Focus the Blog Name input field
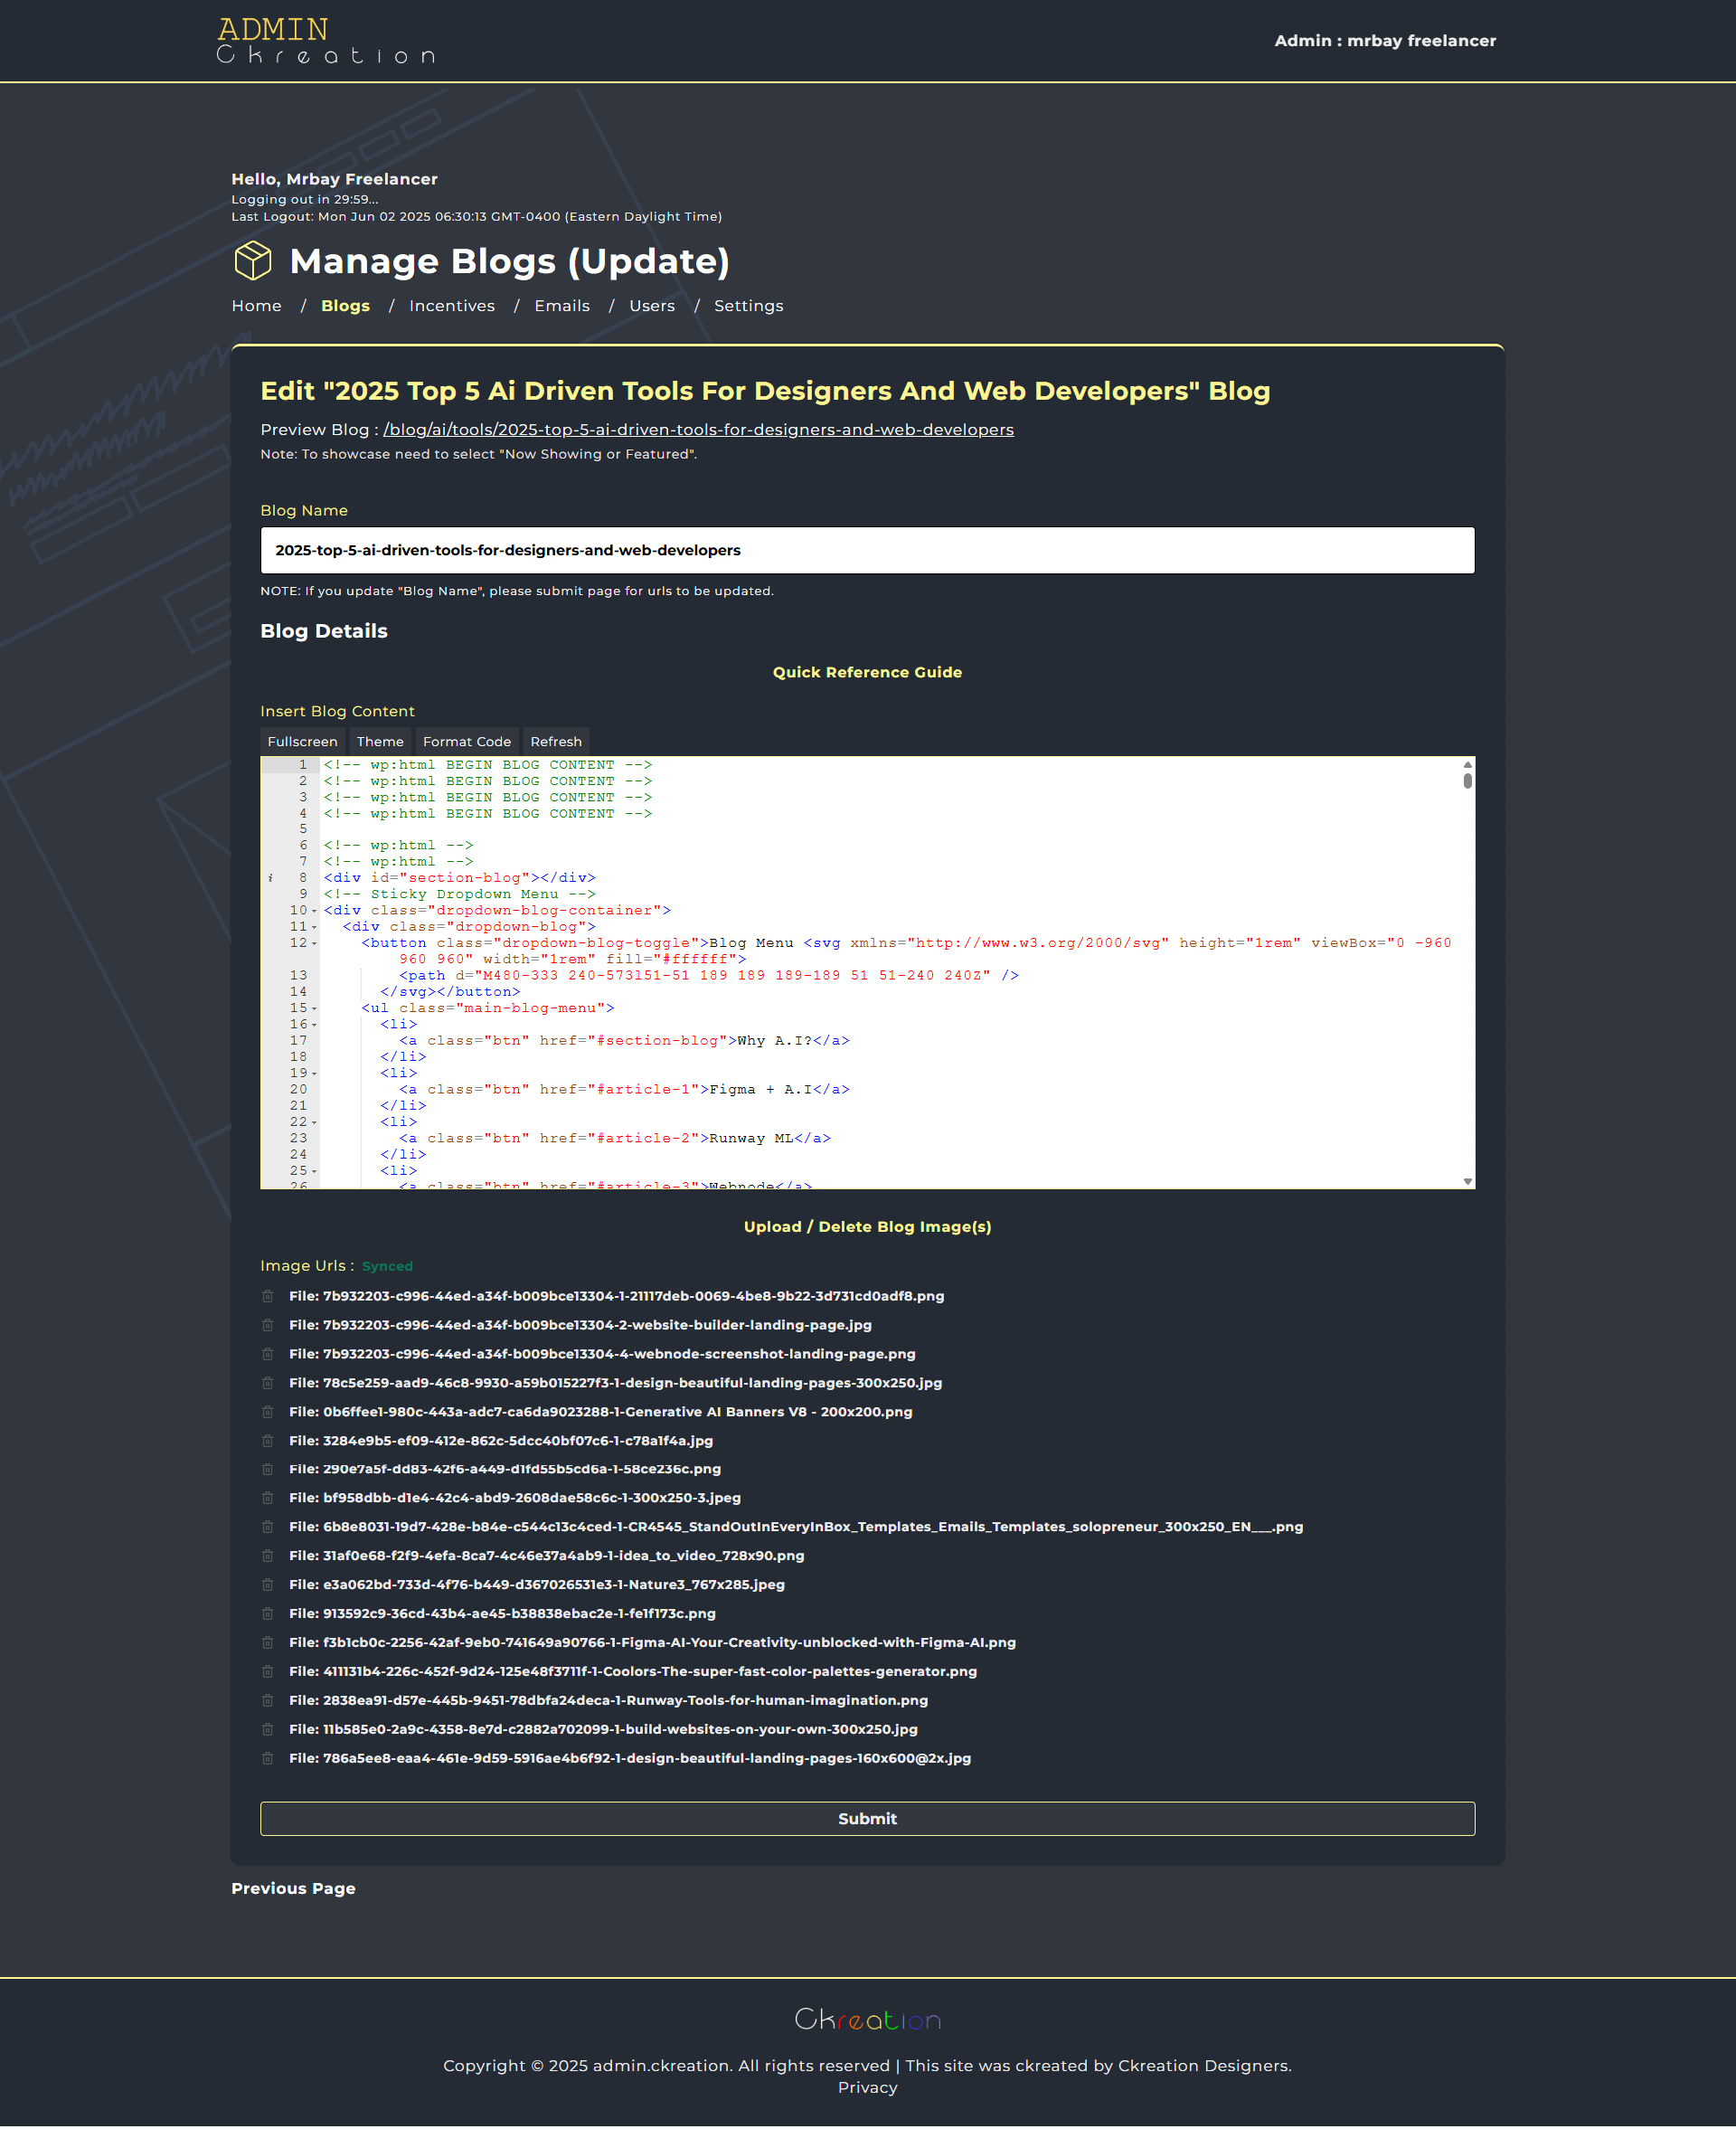The image size is (1736, 2129). click(x=867, y=550)
